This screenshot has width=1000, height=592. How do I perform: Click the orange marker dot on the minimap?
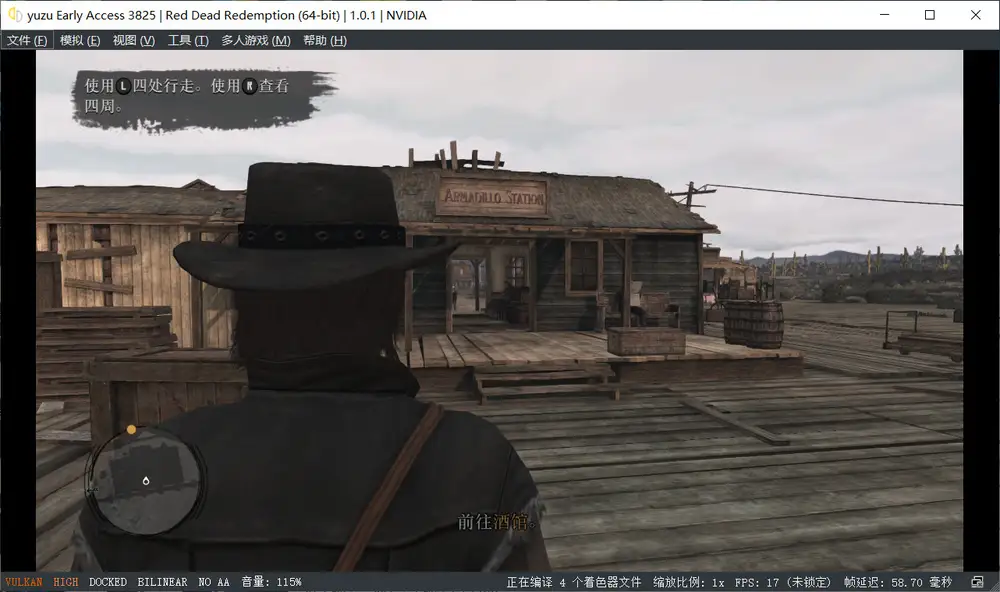coord(131,430)
